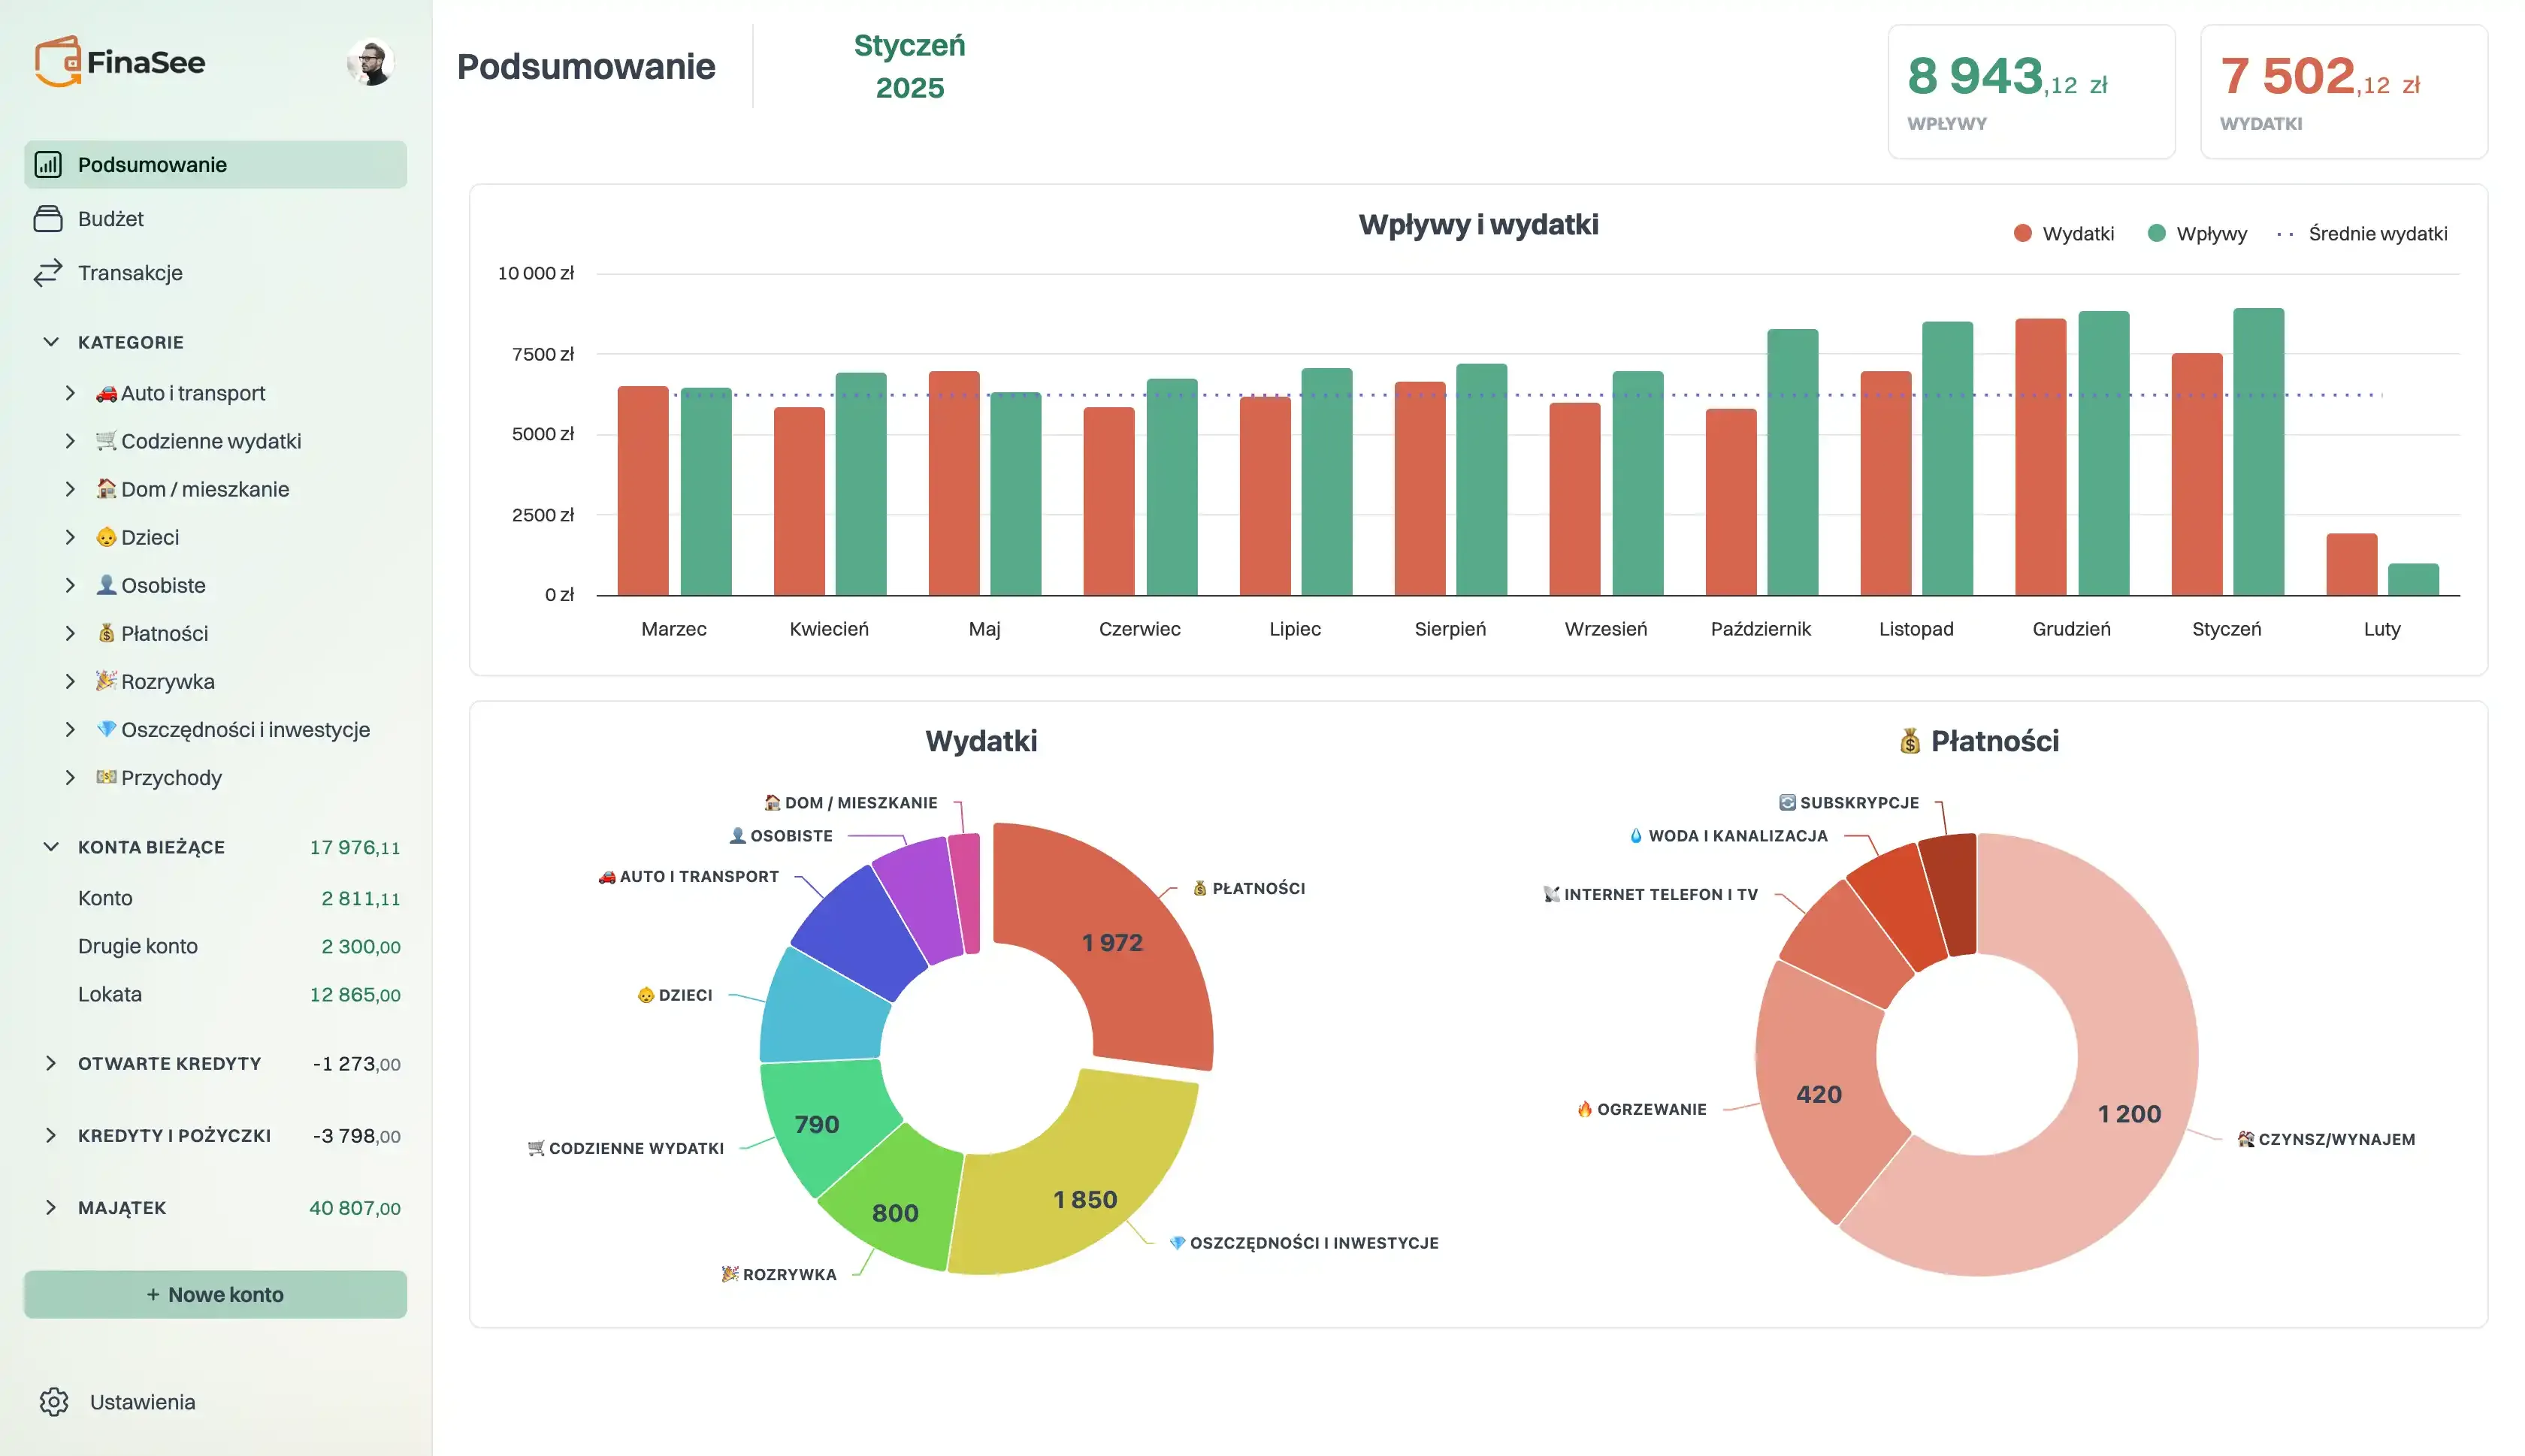This screenshot has height=1456, width=2525.
Task: Open Transakcje via the arrows icon
Action: [50, 272]
